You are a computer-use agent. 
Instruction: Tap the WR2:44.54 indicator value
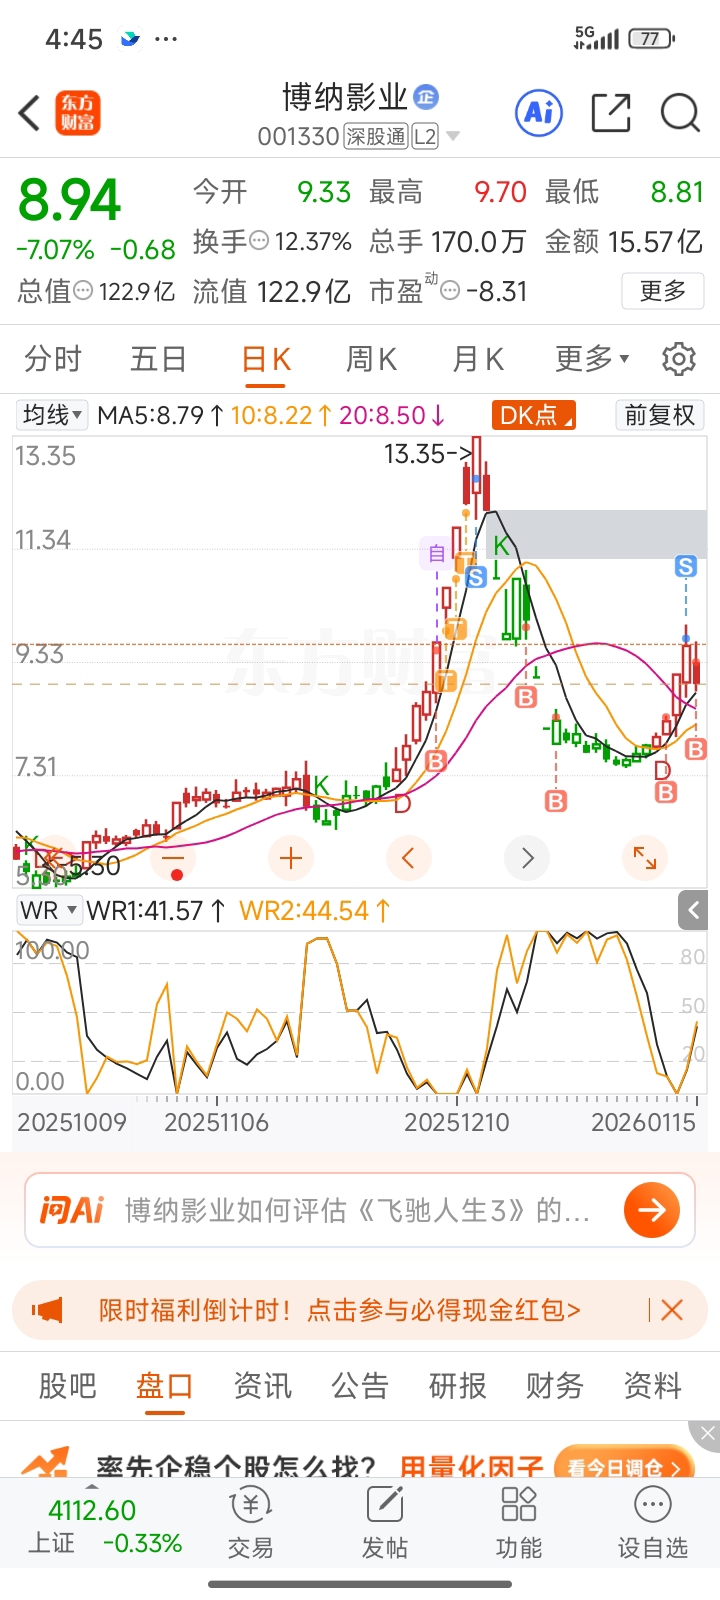tap(314, 910)
